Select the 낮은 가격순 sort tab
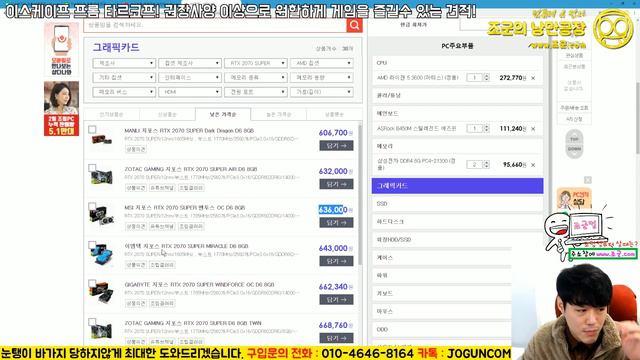This screenshot has height=360, width=640. [223, 115]
